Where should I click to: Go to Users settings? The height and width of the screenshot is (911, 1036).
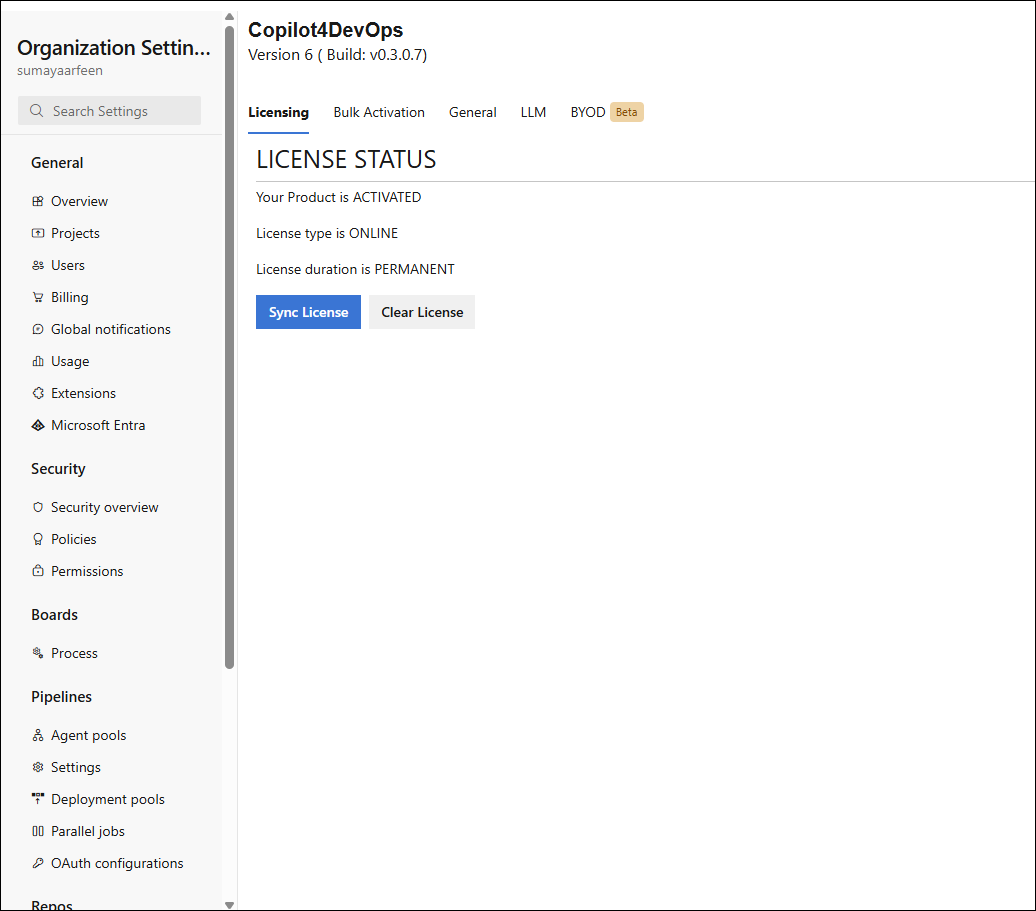pos(67,265)
